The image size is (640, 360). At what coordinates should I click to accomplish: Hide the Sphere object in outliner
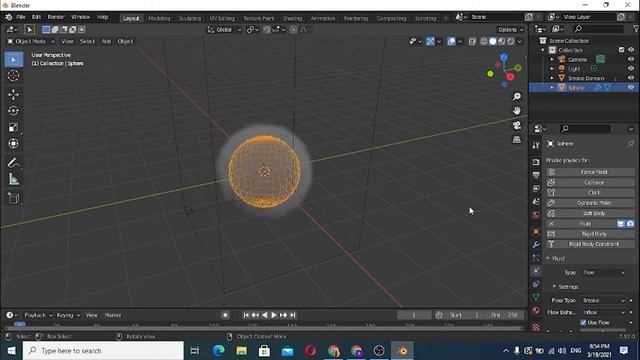(x=631, y=87)
